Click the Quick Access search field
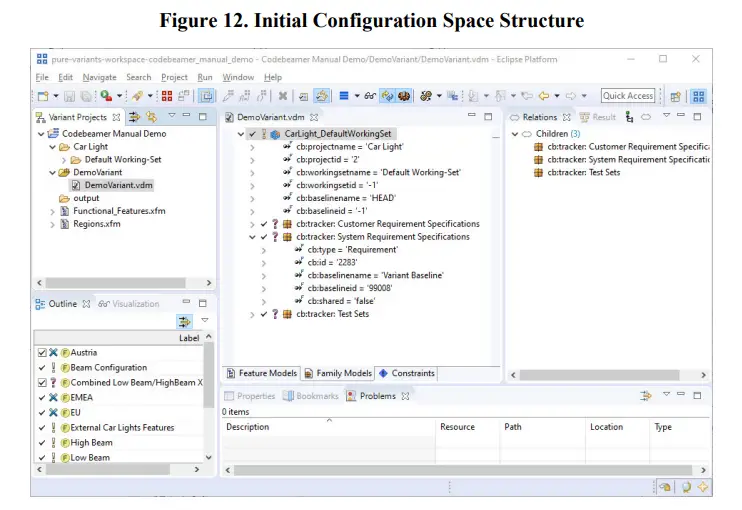 [627, 96]
